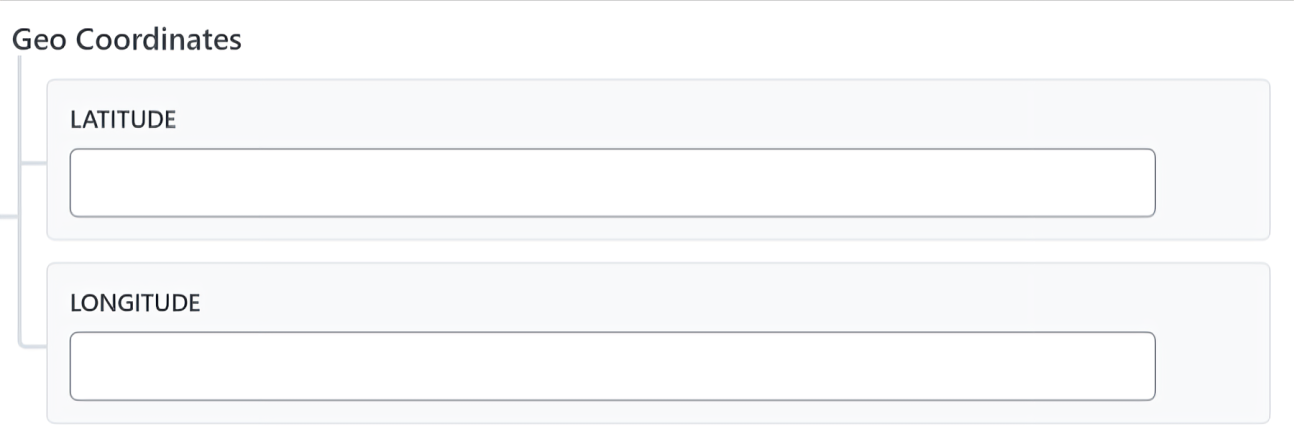Click the Latitude input field
The height and width of the screenshot is (434, 1294).
coord(612,183)
